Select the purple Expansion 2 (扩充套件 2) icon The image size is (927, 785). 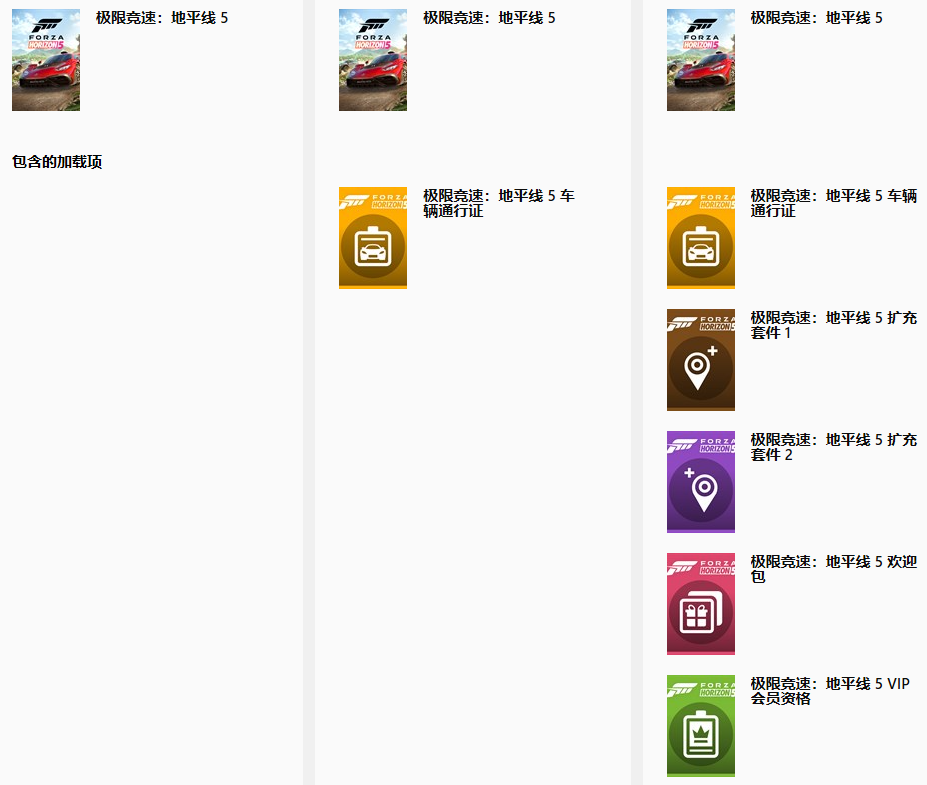click(x=701, y=482)
